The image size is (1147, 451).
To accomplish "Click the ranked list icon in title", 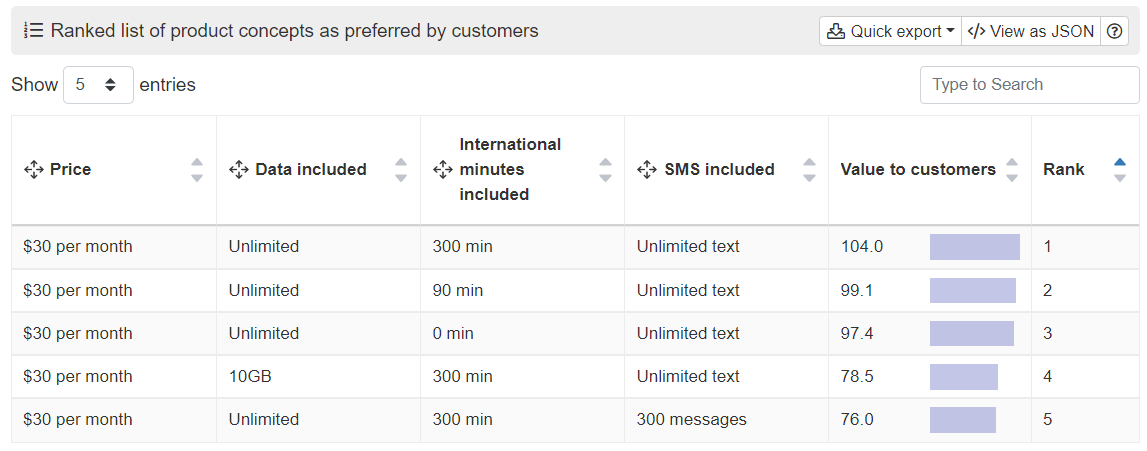I will (34, 31).
